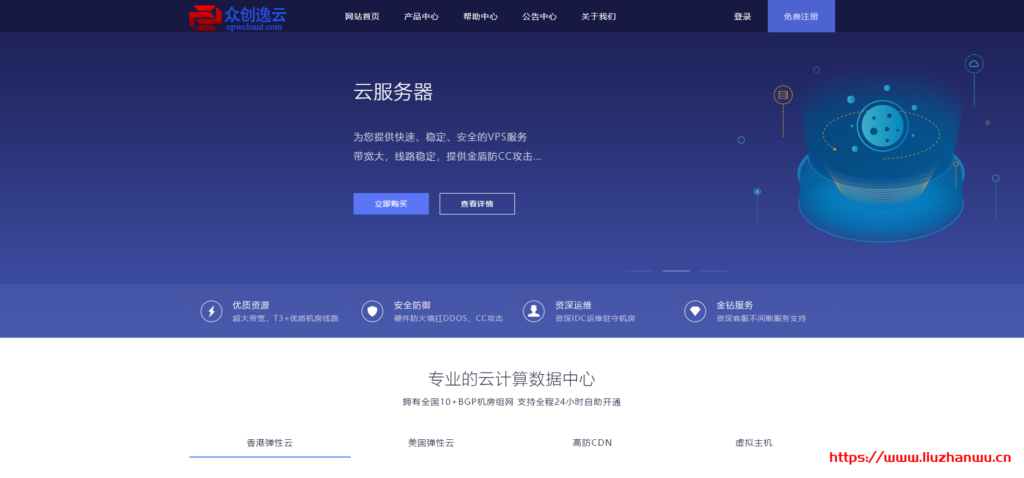The width and height of the screenshot is (1024, 478).
Task: Click the person icon beside 资深运维
Action: coord(534,311)
